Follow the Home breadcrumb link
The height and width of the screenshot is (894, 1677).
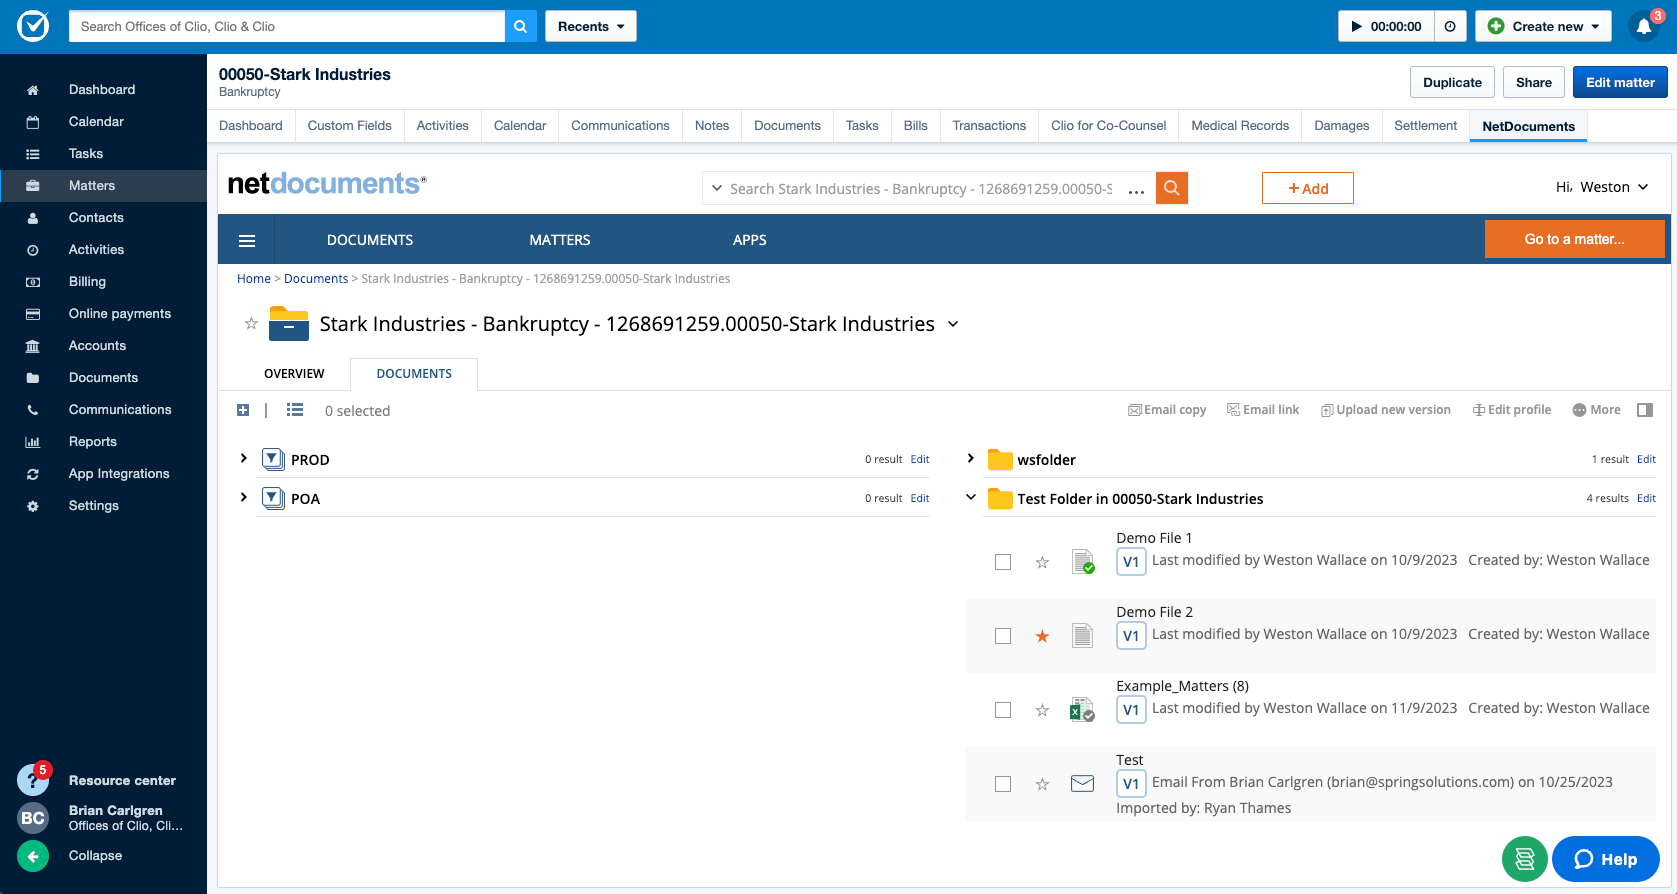click(x=254, y=279)
